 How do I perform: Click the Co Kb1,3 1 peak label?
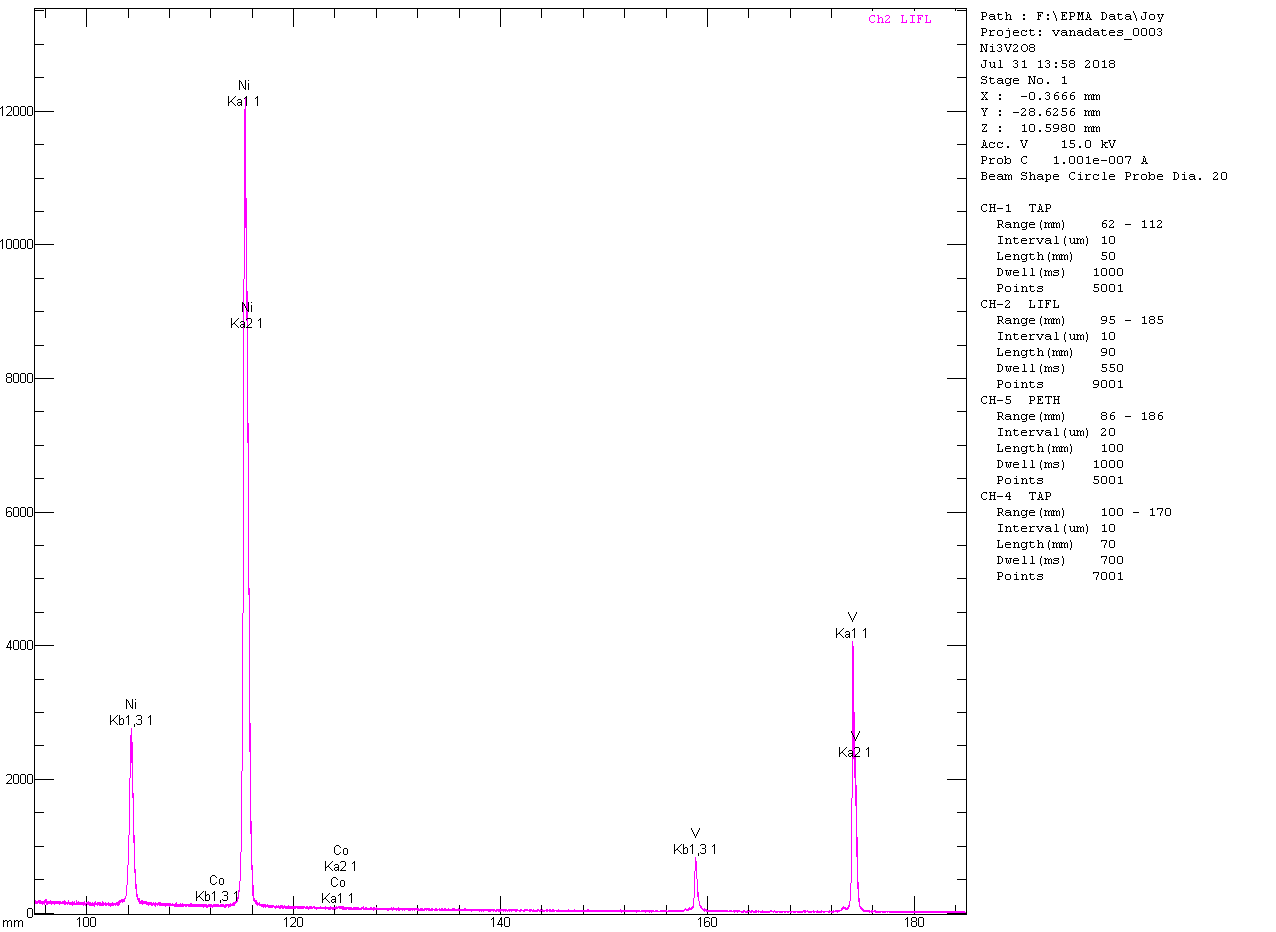(217, 888)
